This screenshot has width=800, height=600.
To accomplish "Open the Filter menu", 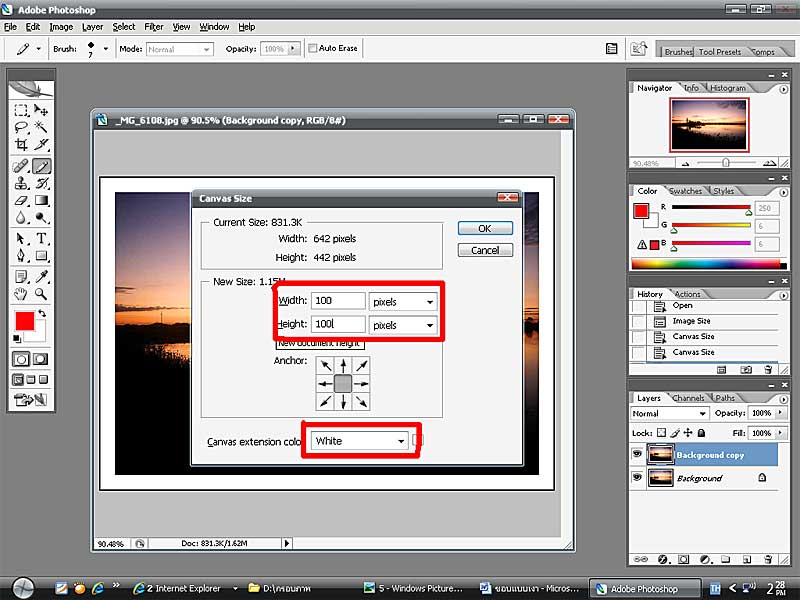I will (x=154, y=27).
